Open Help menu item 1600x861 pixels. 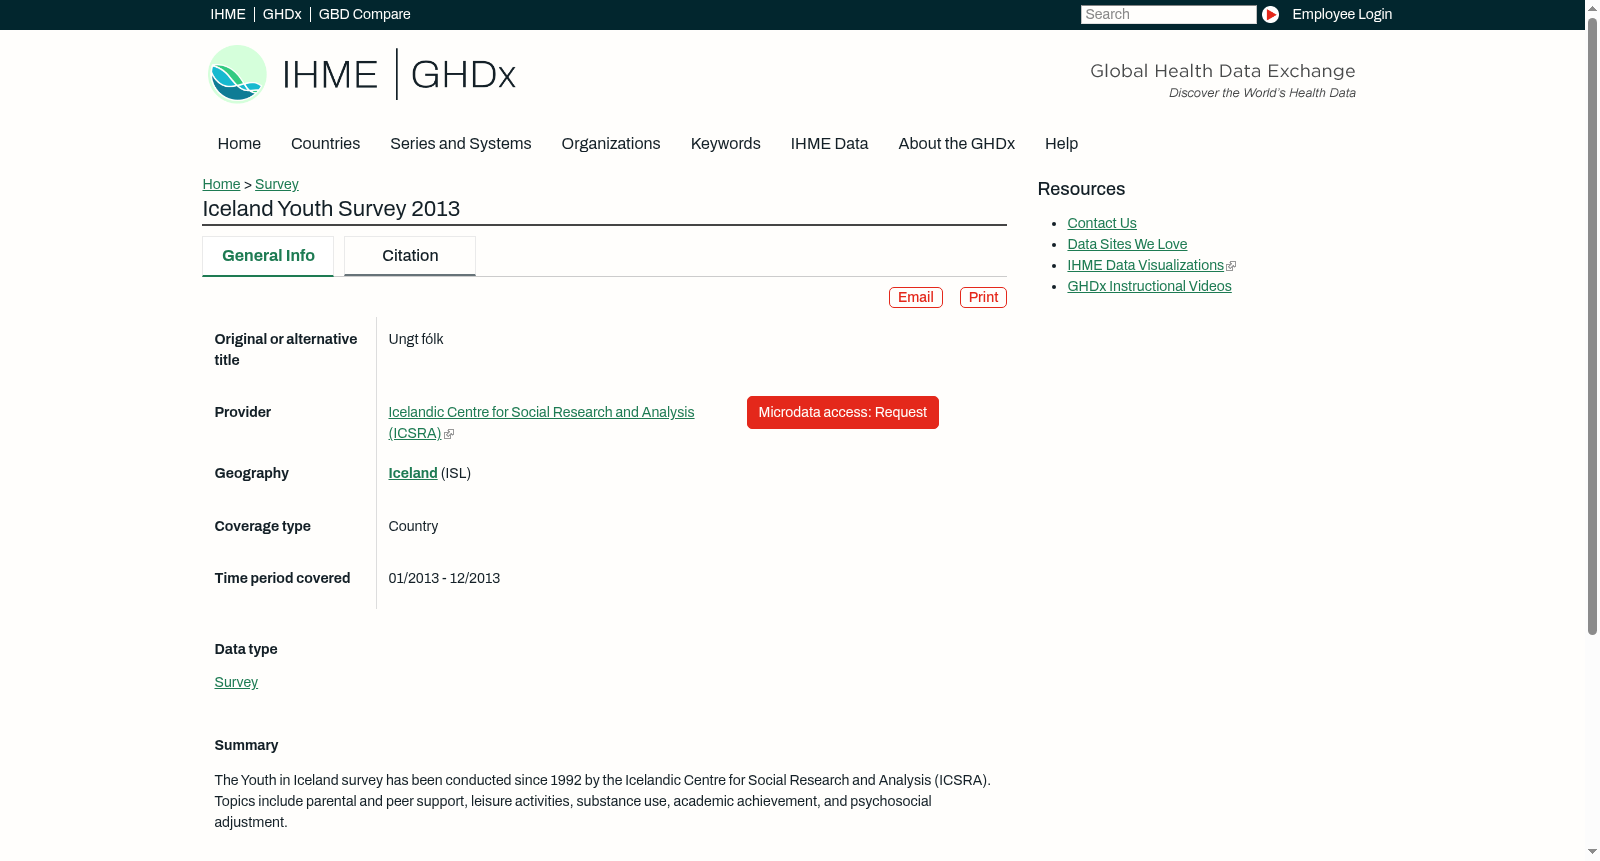[1061, 144]
